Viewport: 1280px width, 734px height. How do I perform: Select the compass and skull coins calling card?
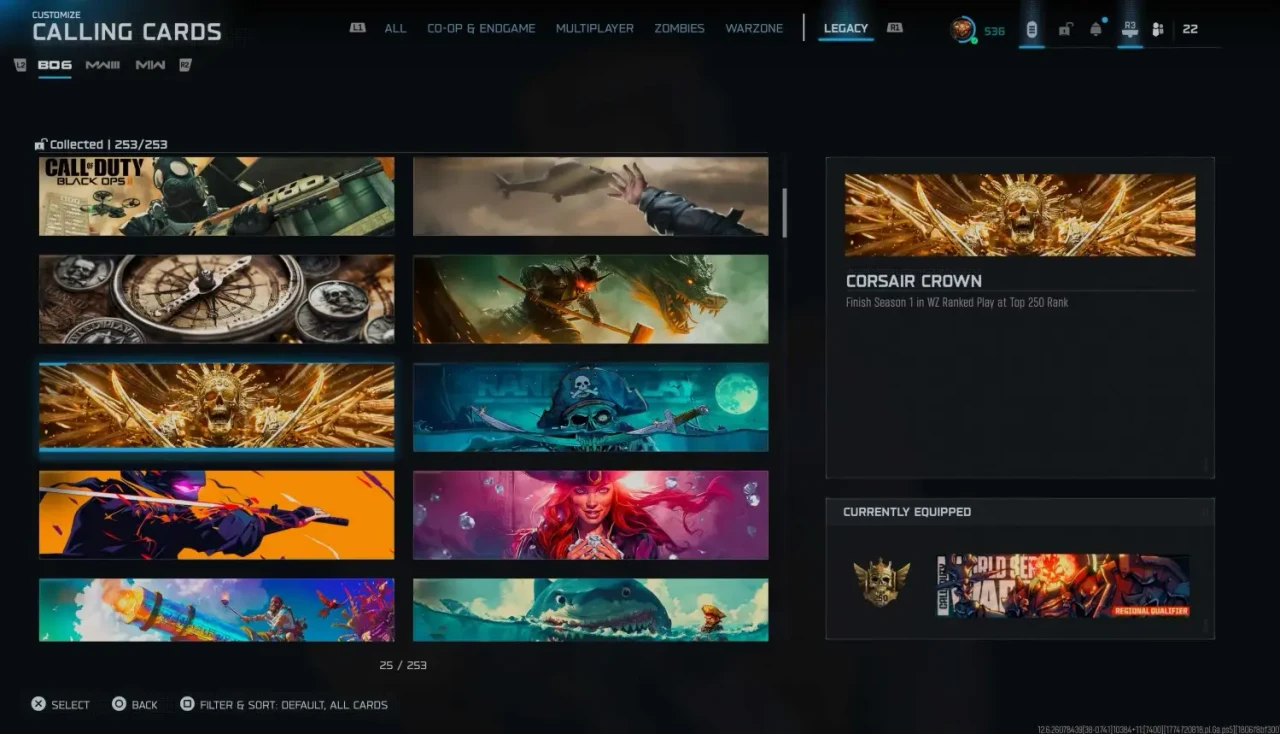(x=217, y=299)
